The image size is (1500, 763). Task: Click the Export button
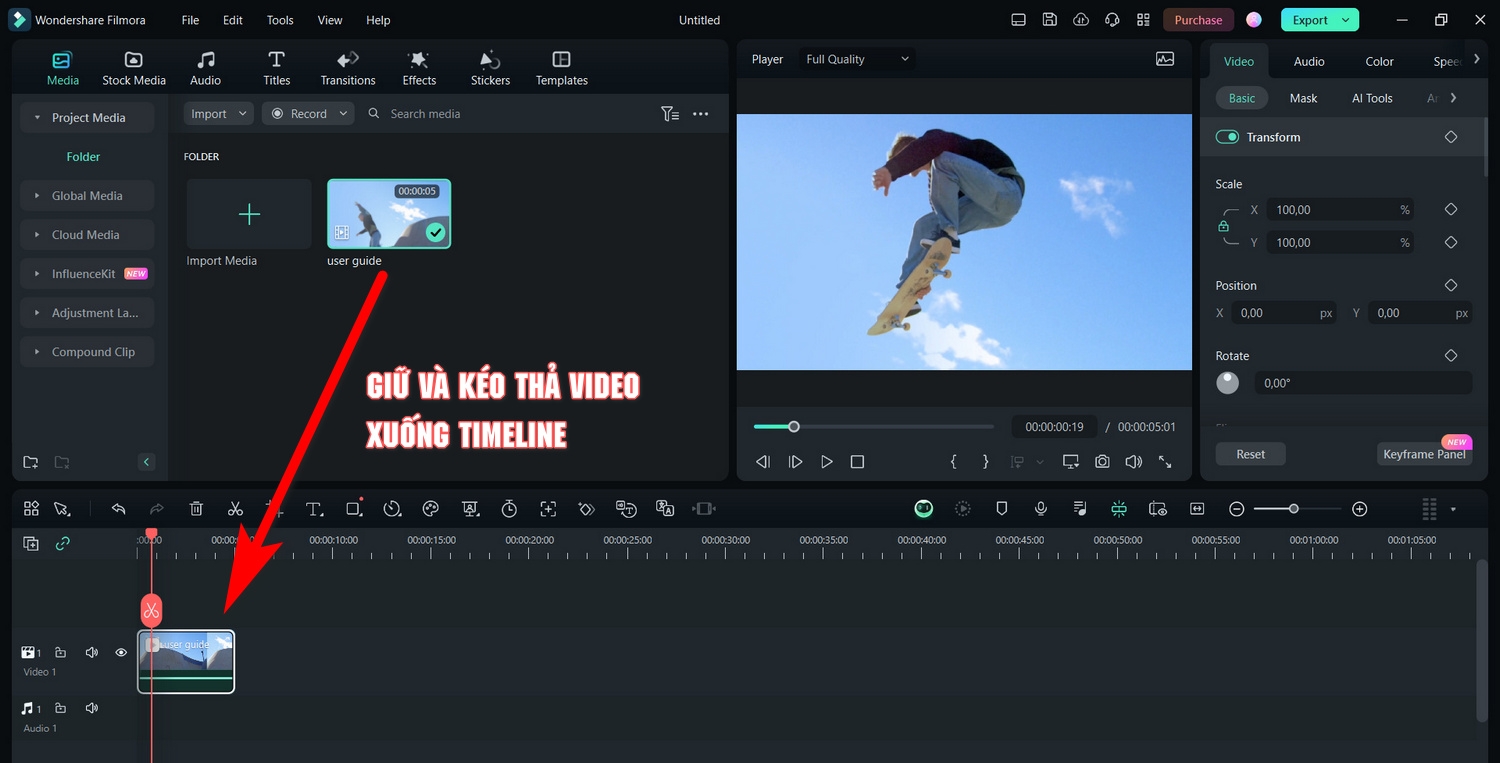[x=1311, y=19]
